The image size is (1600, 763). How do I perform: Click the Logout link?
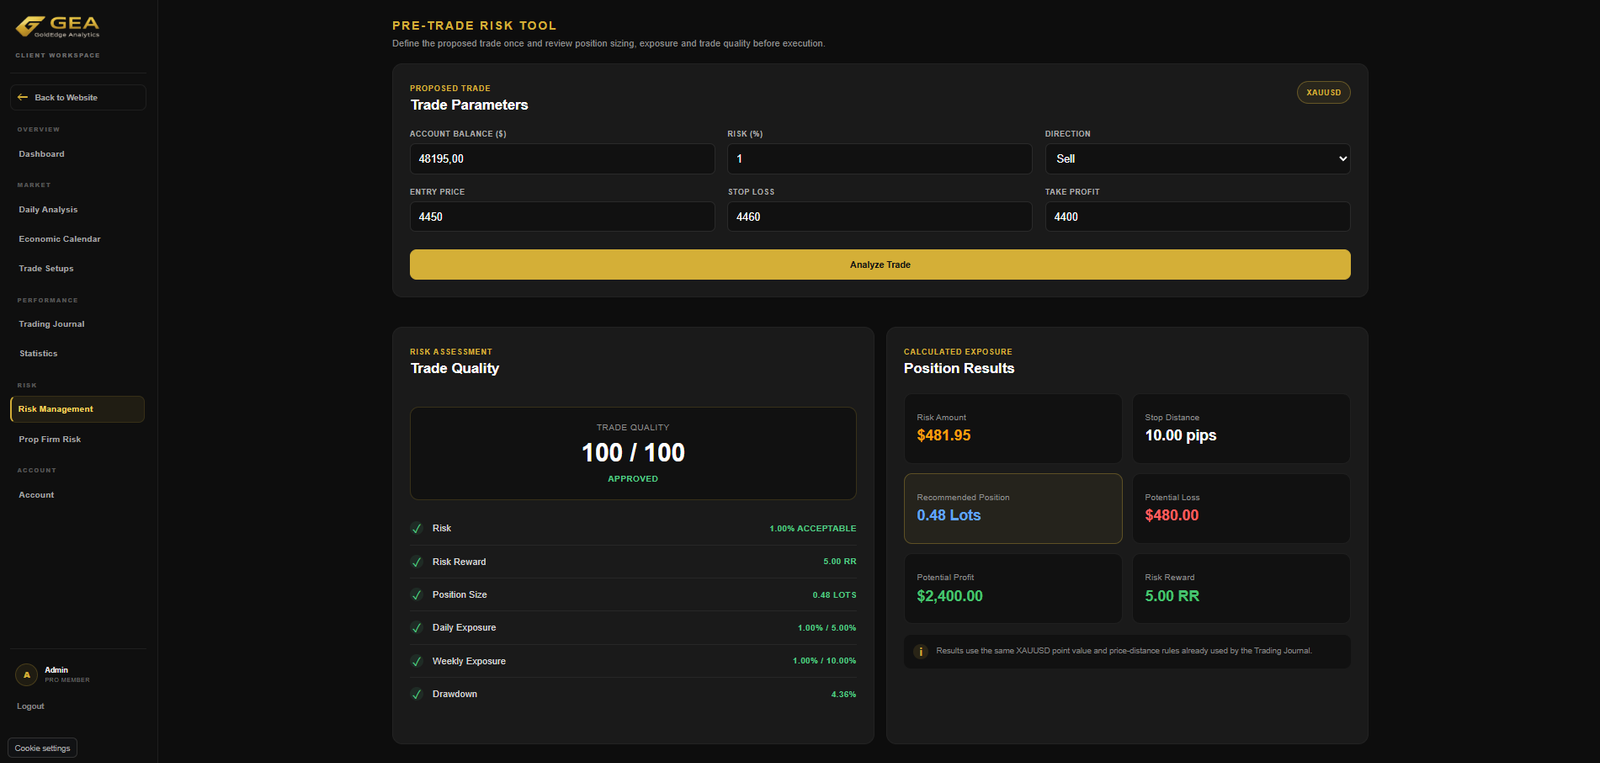[30, 706]
